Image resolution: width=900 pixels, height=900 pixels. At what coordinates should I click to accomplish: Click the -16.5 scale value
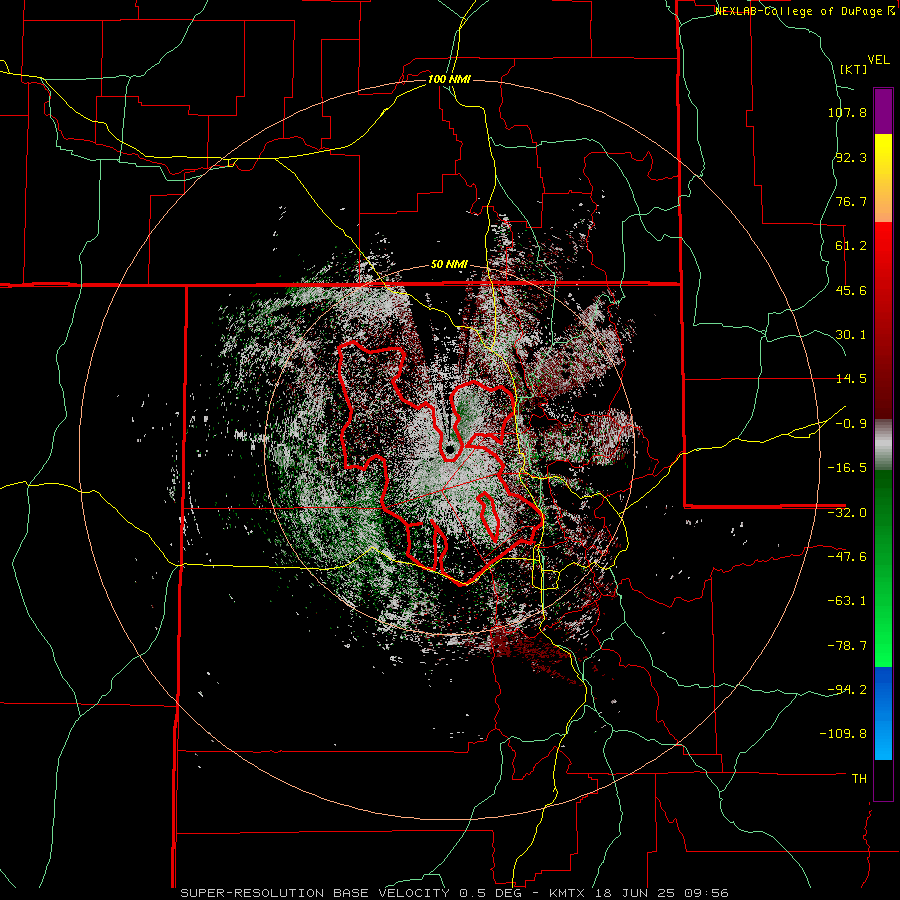(x=847, y=468)
